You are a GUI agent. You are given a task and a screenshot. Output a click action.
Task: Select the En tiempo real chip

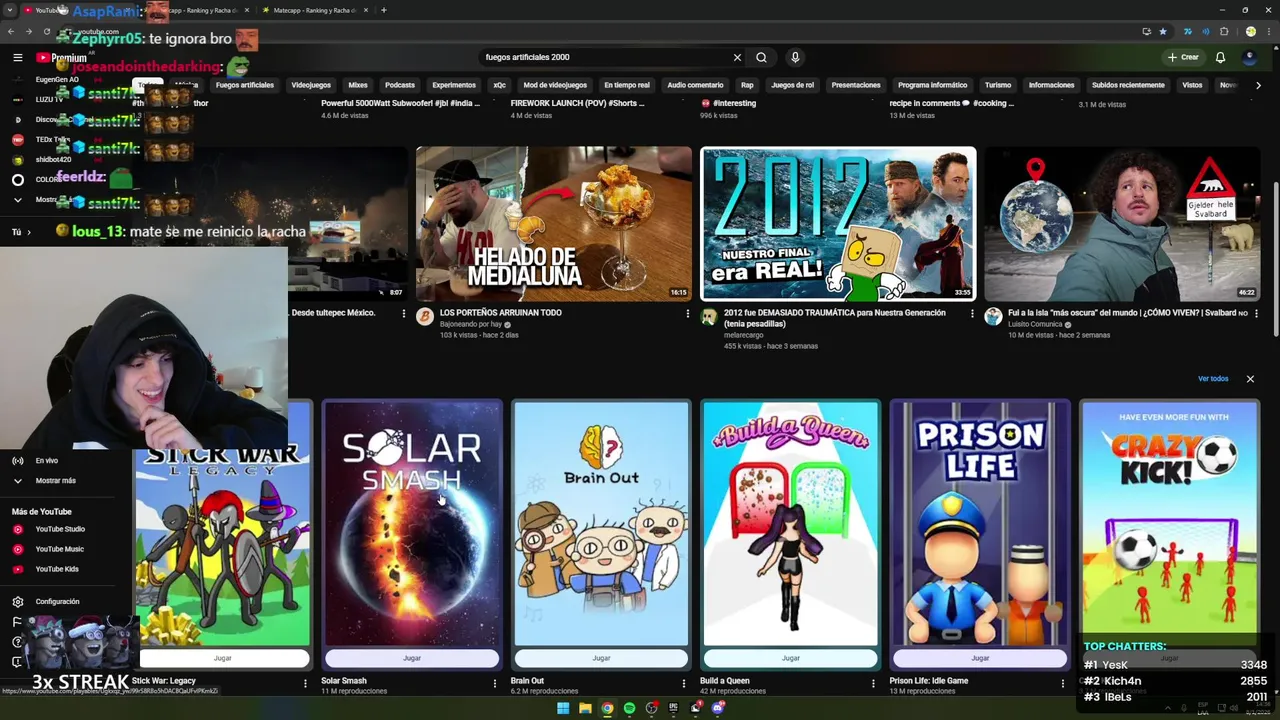click(627, 85)
